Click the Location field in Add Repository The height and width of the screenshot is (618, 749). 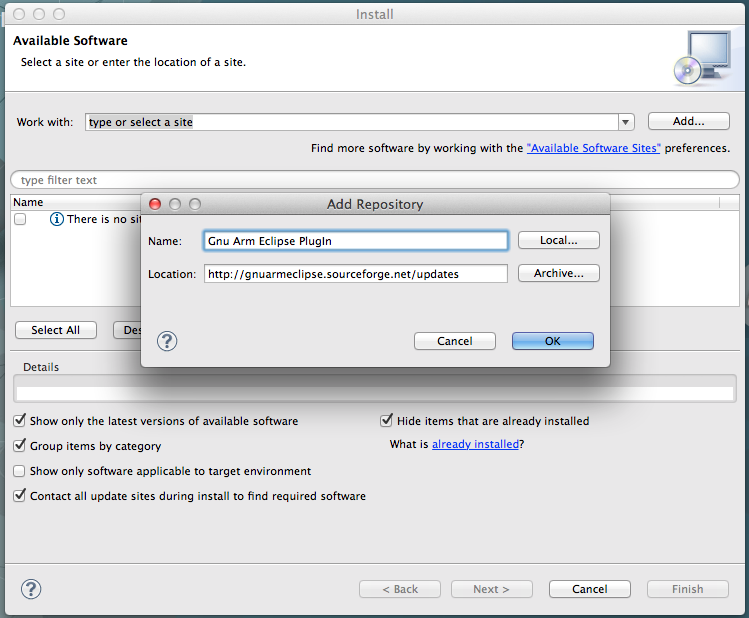(355, 274)
